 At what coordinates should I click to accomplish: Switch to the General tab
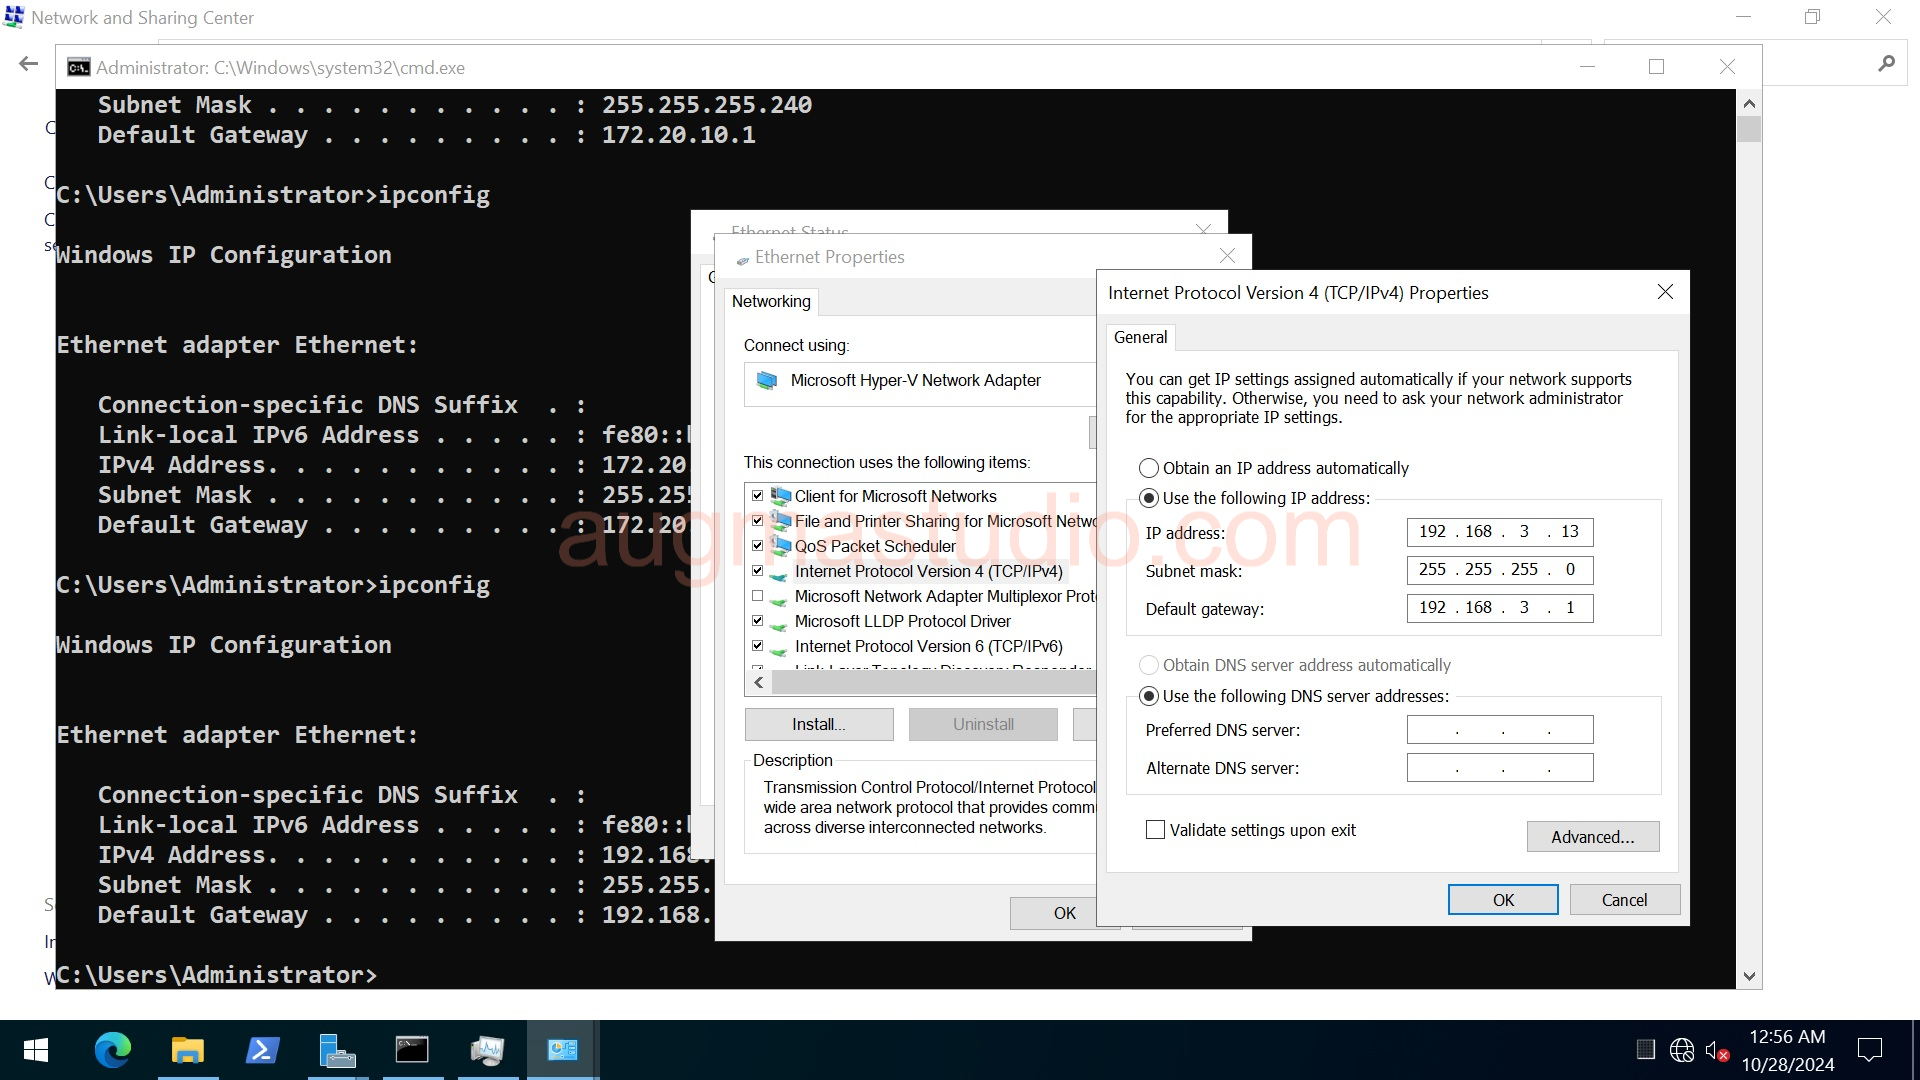click(x=1140, y=337)
